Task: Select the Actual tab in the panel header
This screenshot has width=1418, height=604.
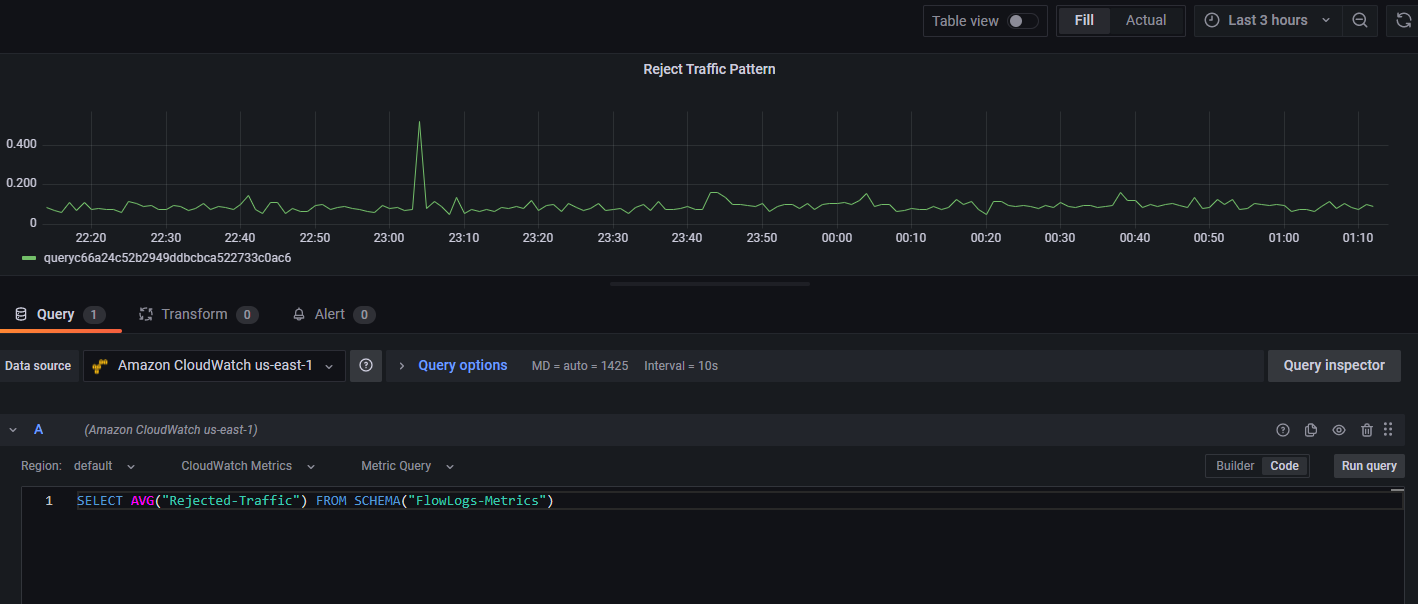Action: pos(1145,20)
